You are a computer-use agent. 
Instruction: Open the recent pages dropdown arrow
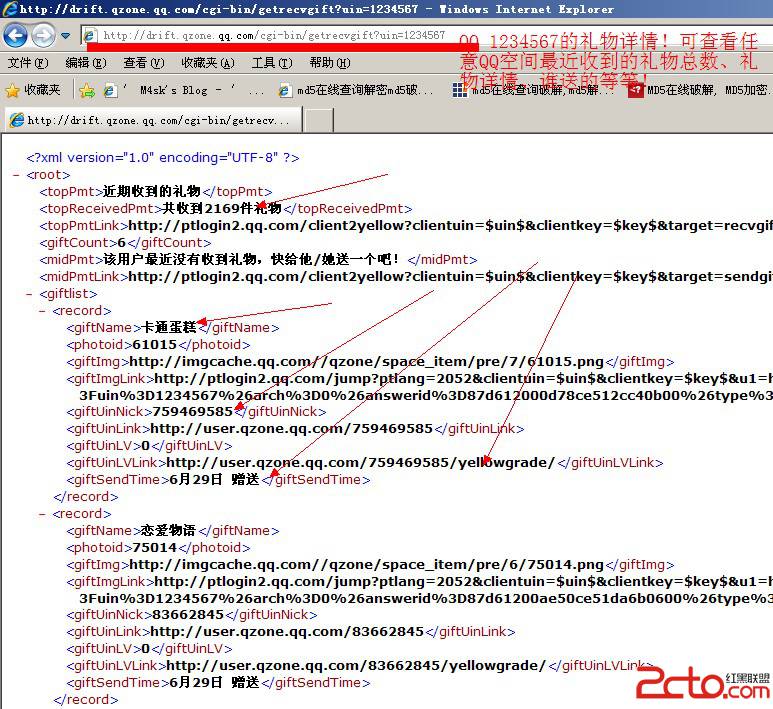click(65, 35)
